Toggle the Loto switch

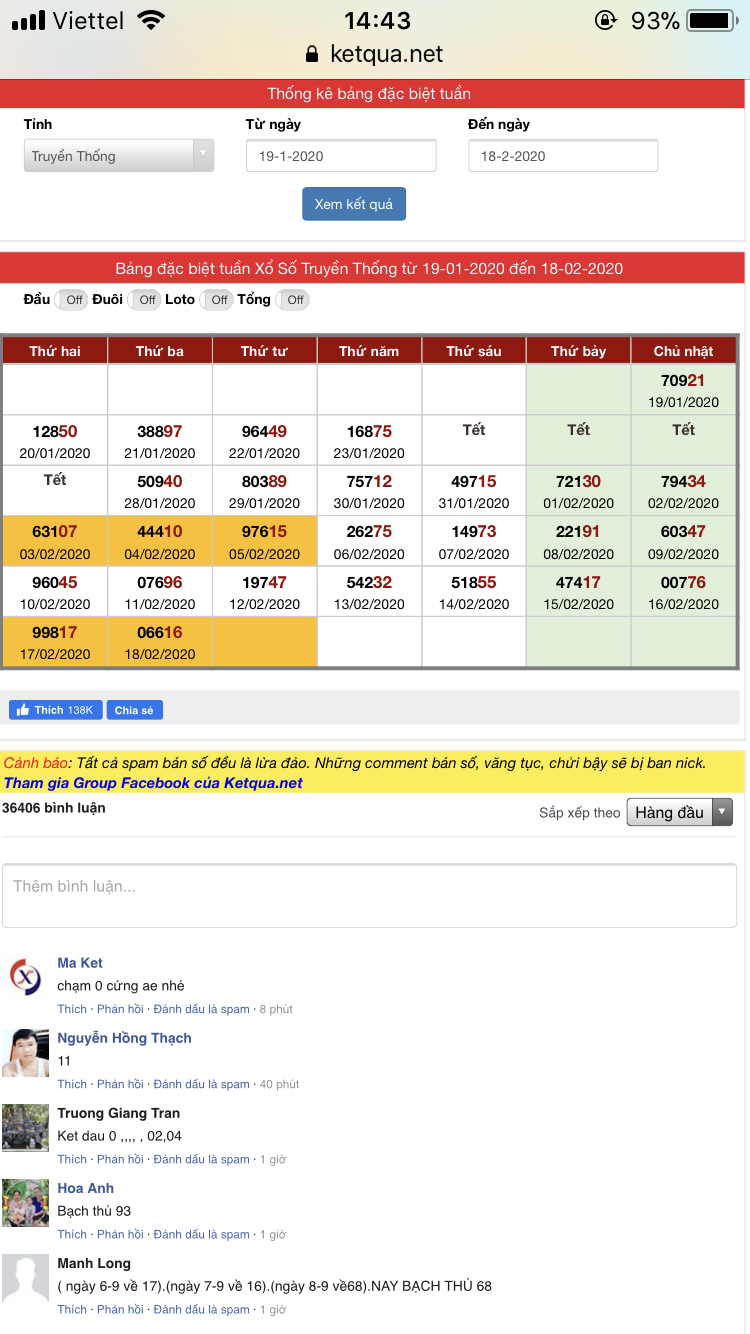click(216, 300)
